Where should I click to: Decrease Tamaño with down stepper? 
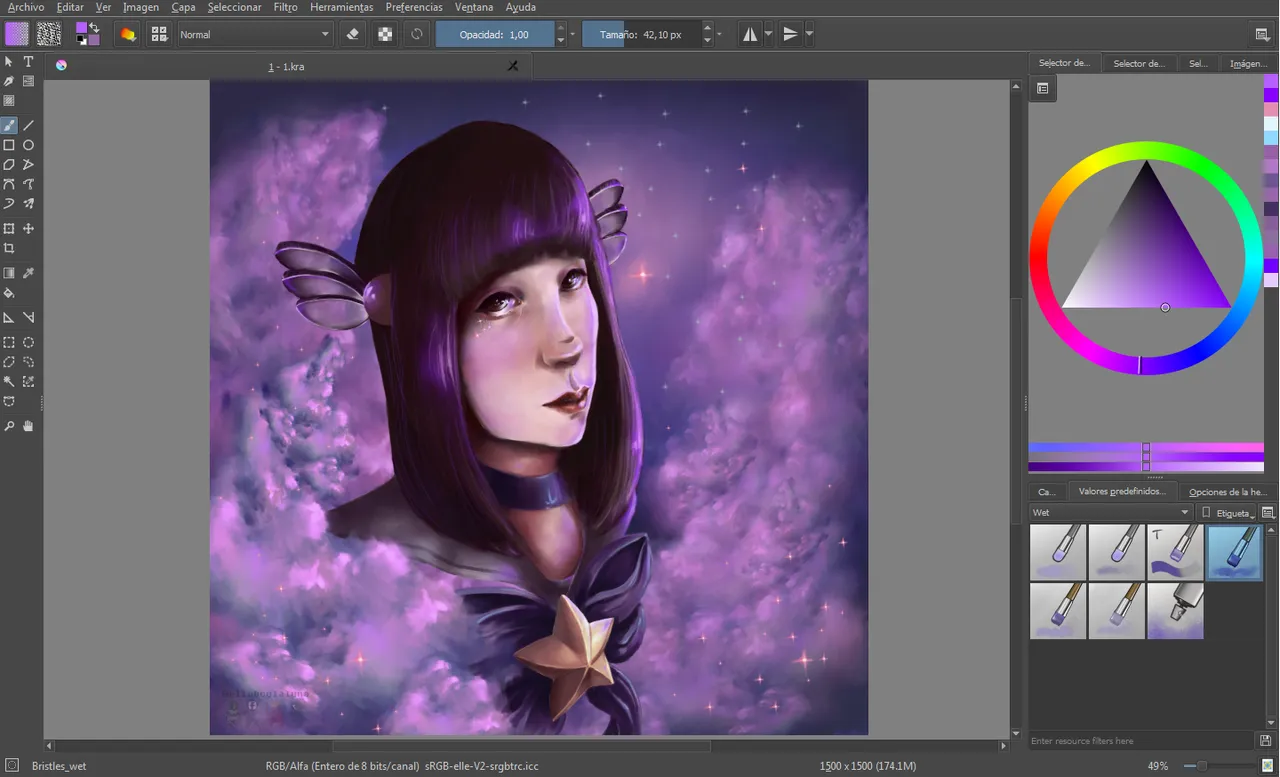(707, 40)
